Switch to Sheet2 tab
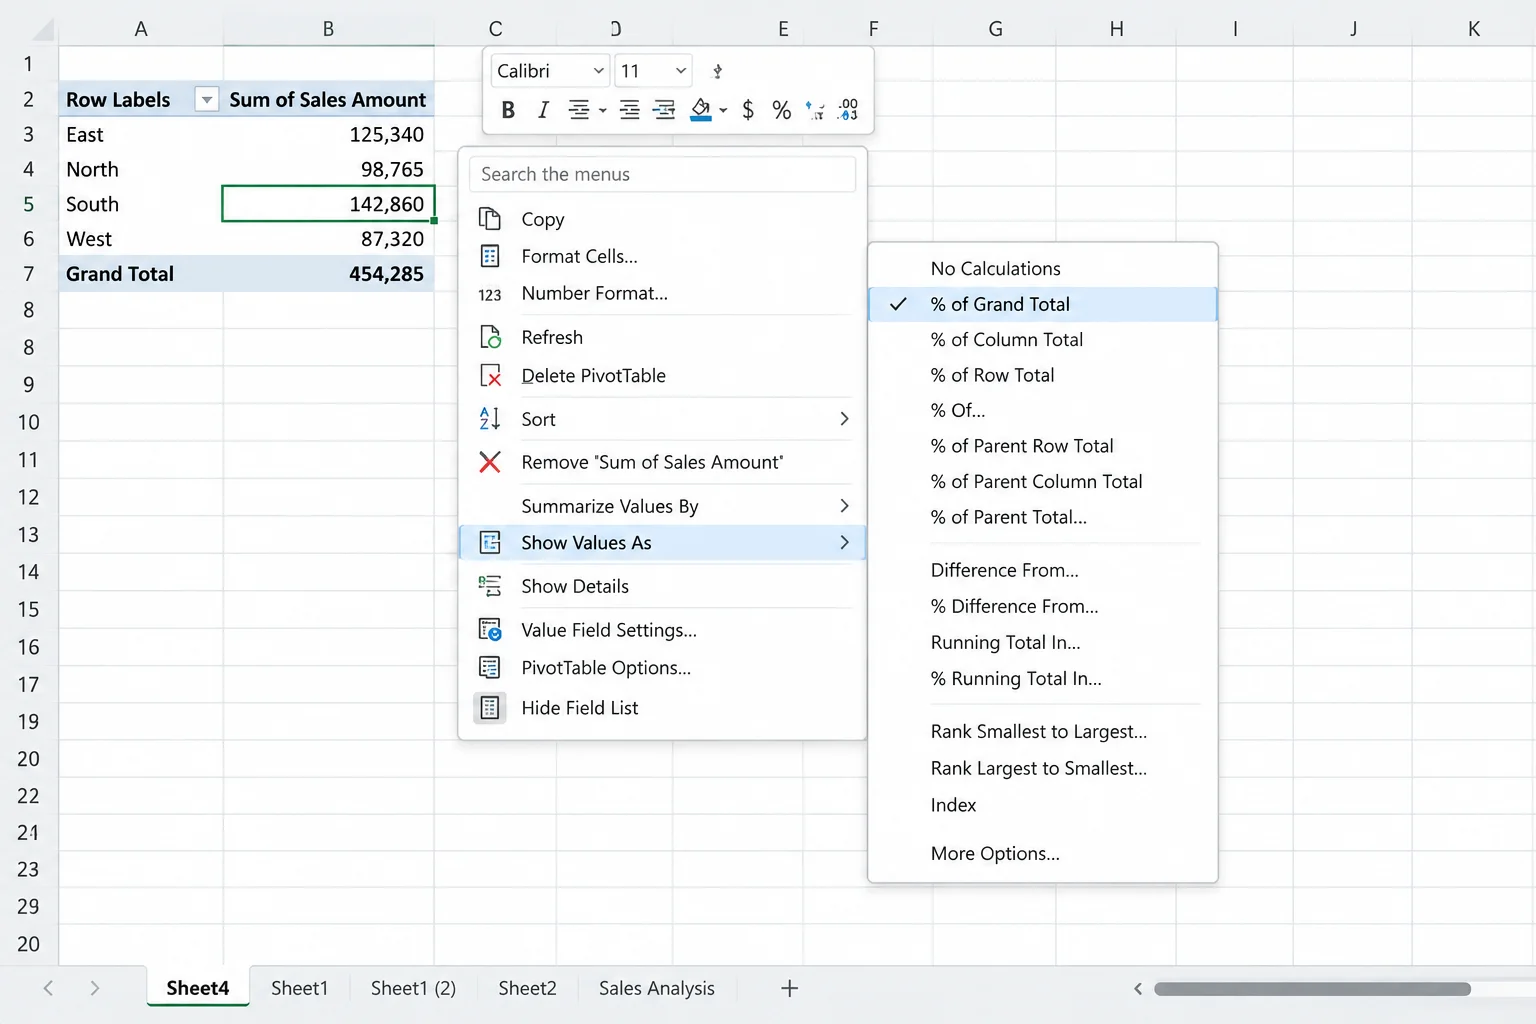The image size is (1536, 1024). tap(527, 988)
